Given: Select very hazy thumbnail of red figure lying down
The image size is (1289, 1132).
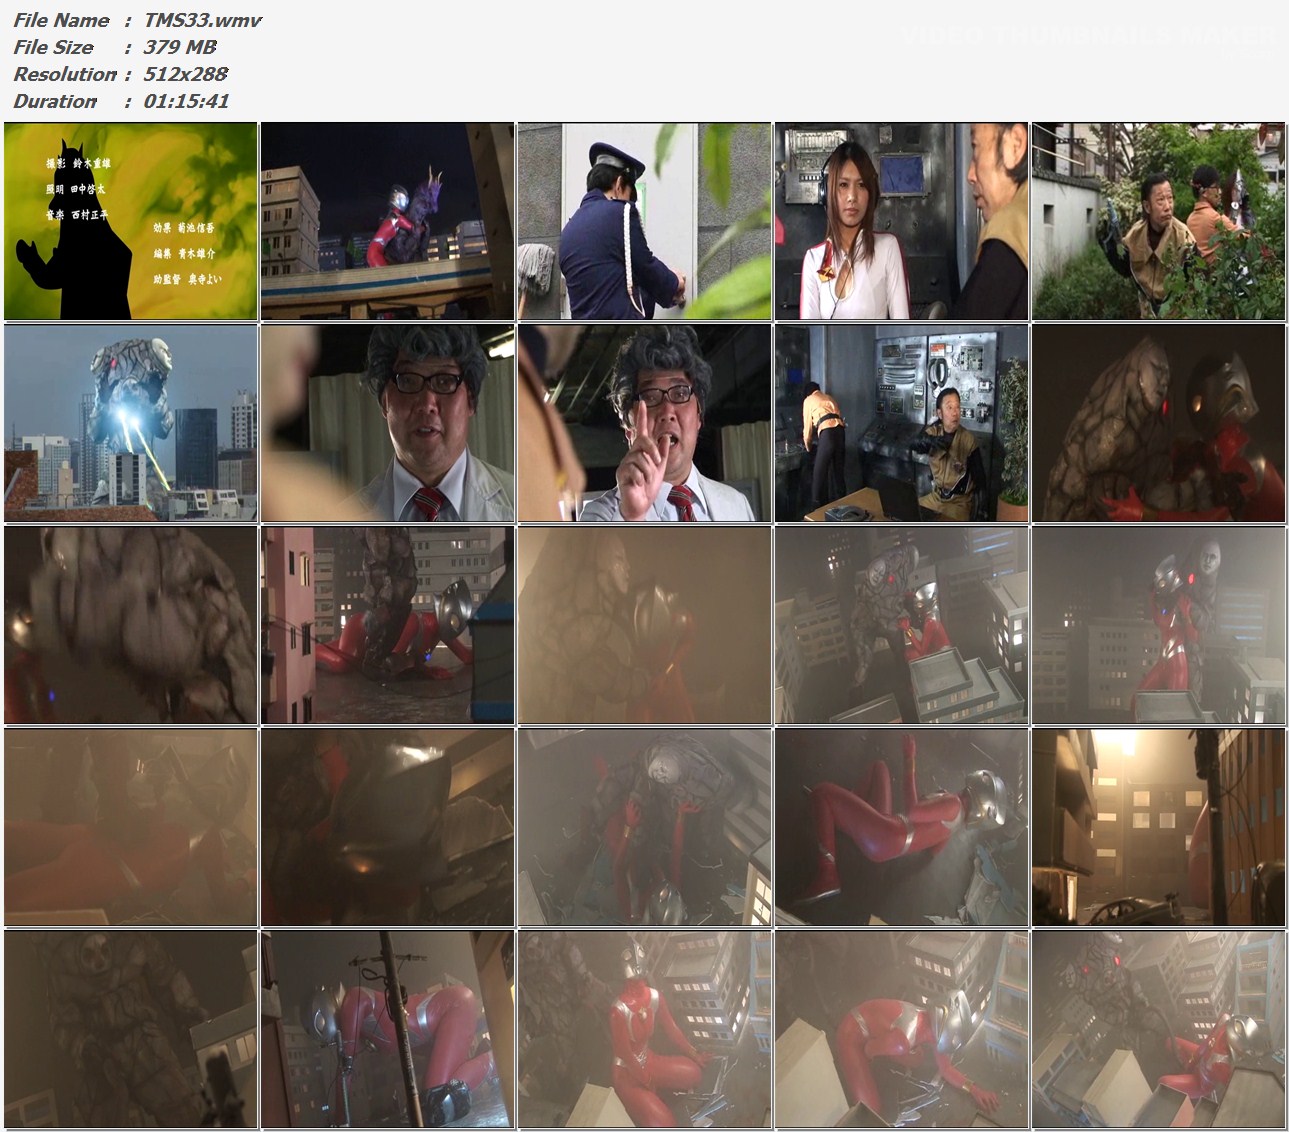Looking at the screenshot, I should pos(131,827).
